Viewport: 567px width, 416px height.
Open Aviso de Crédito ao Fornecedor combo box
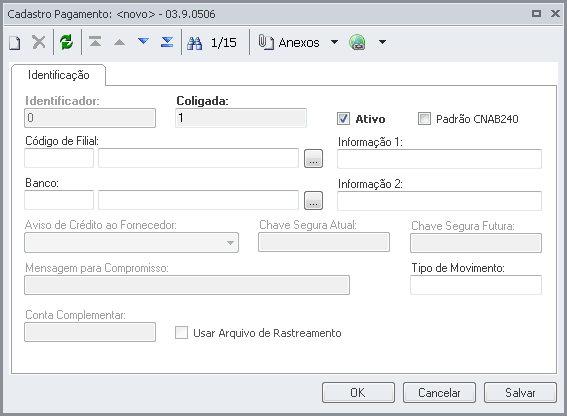(x=131, y=243)
